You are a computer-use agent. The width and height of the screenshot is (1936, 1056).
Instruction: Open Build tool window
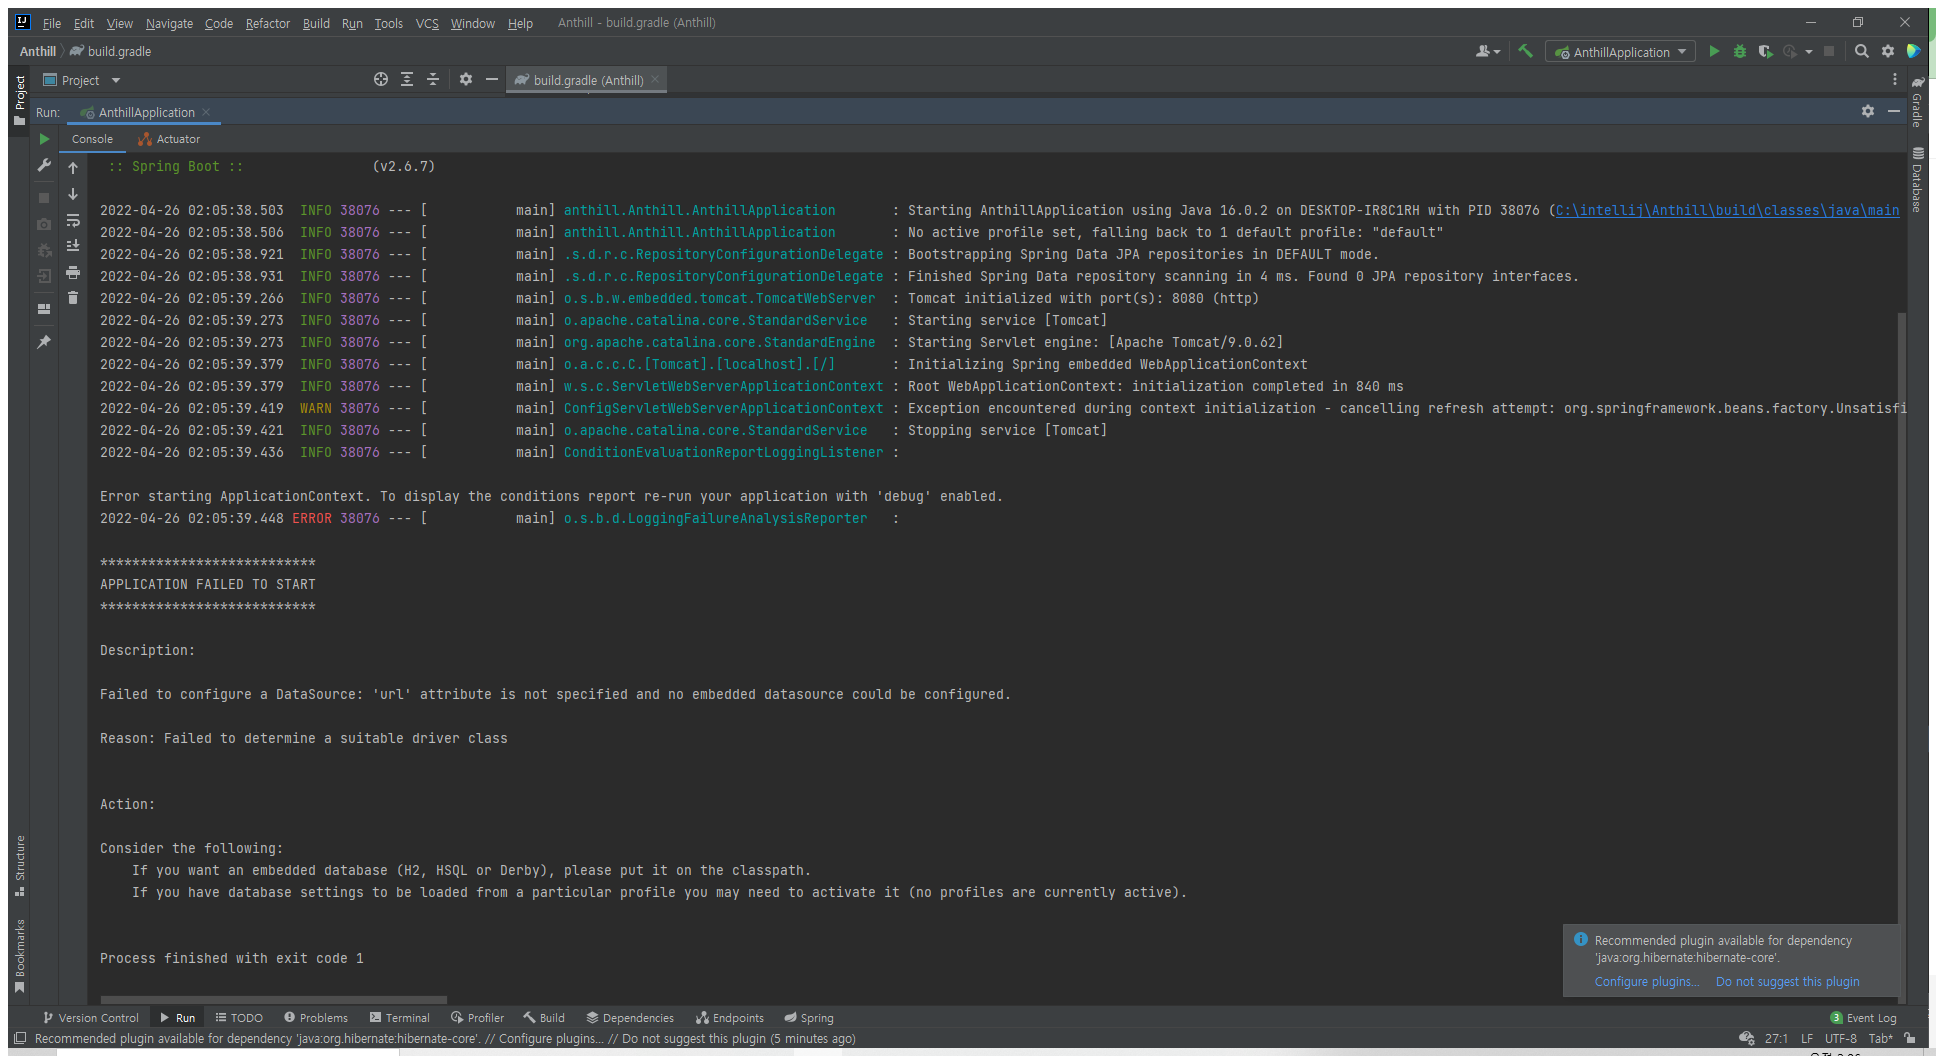tap(544, 1018)
